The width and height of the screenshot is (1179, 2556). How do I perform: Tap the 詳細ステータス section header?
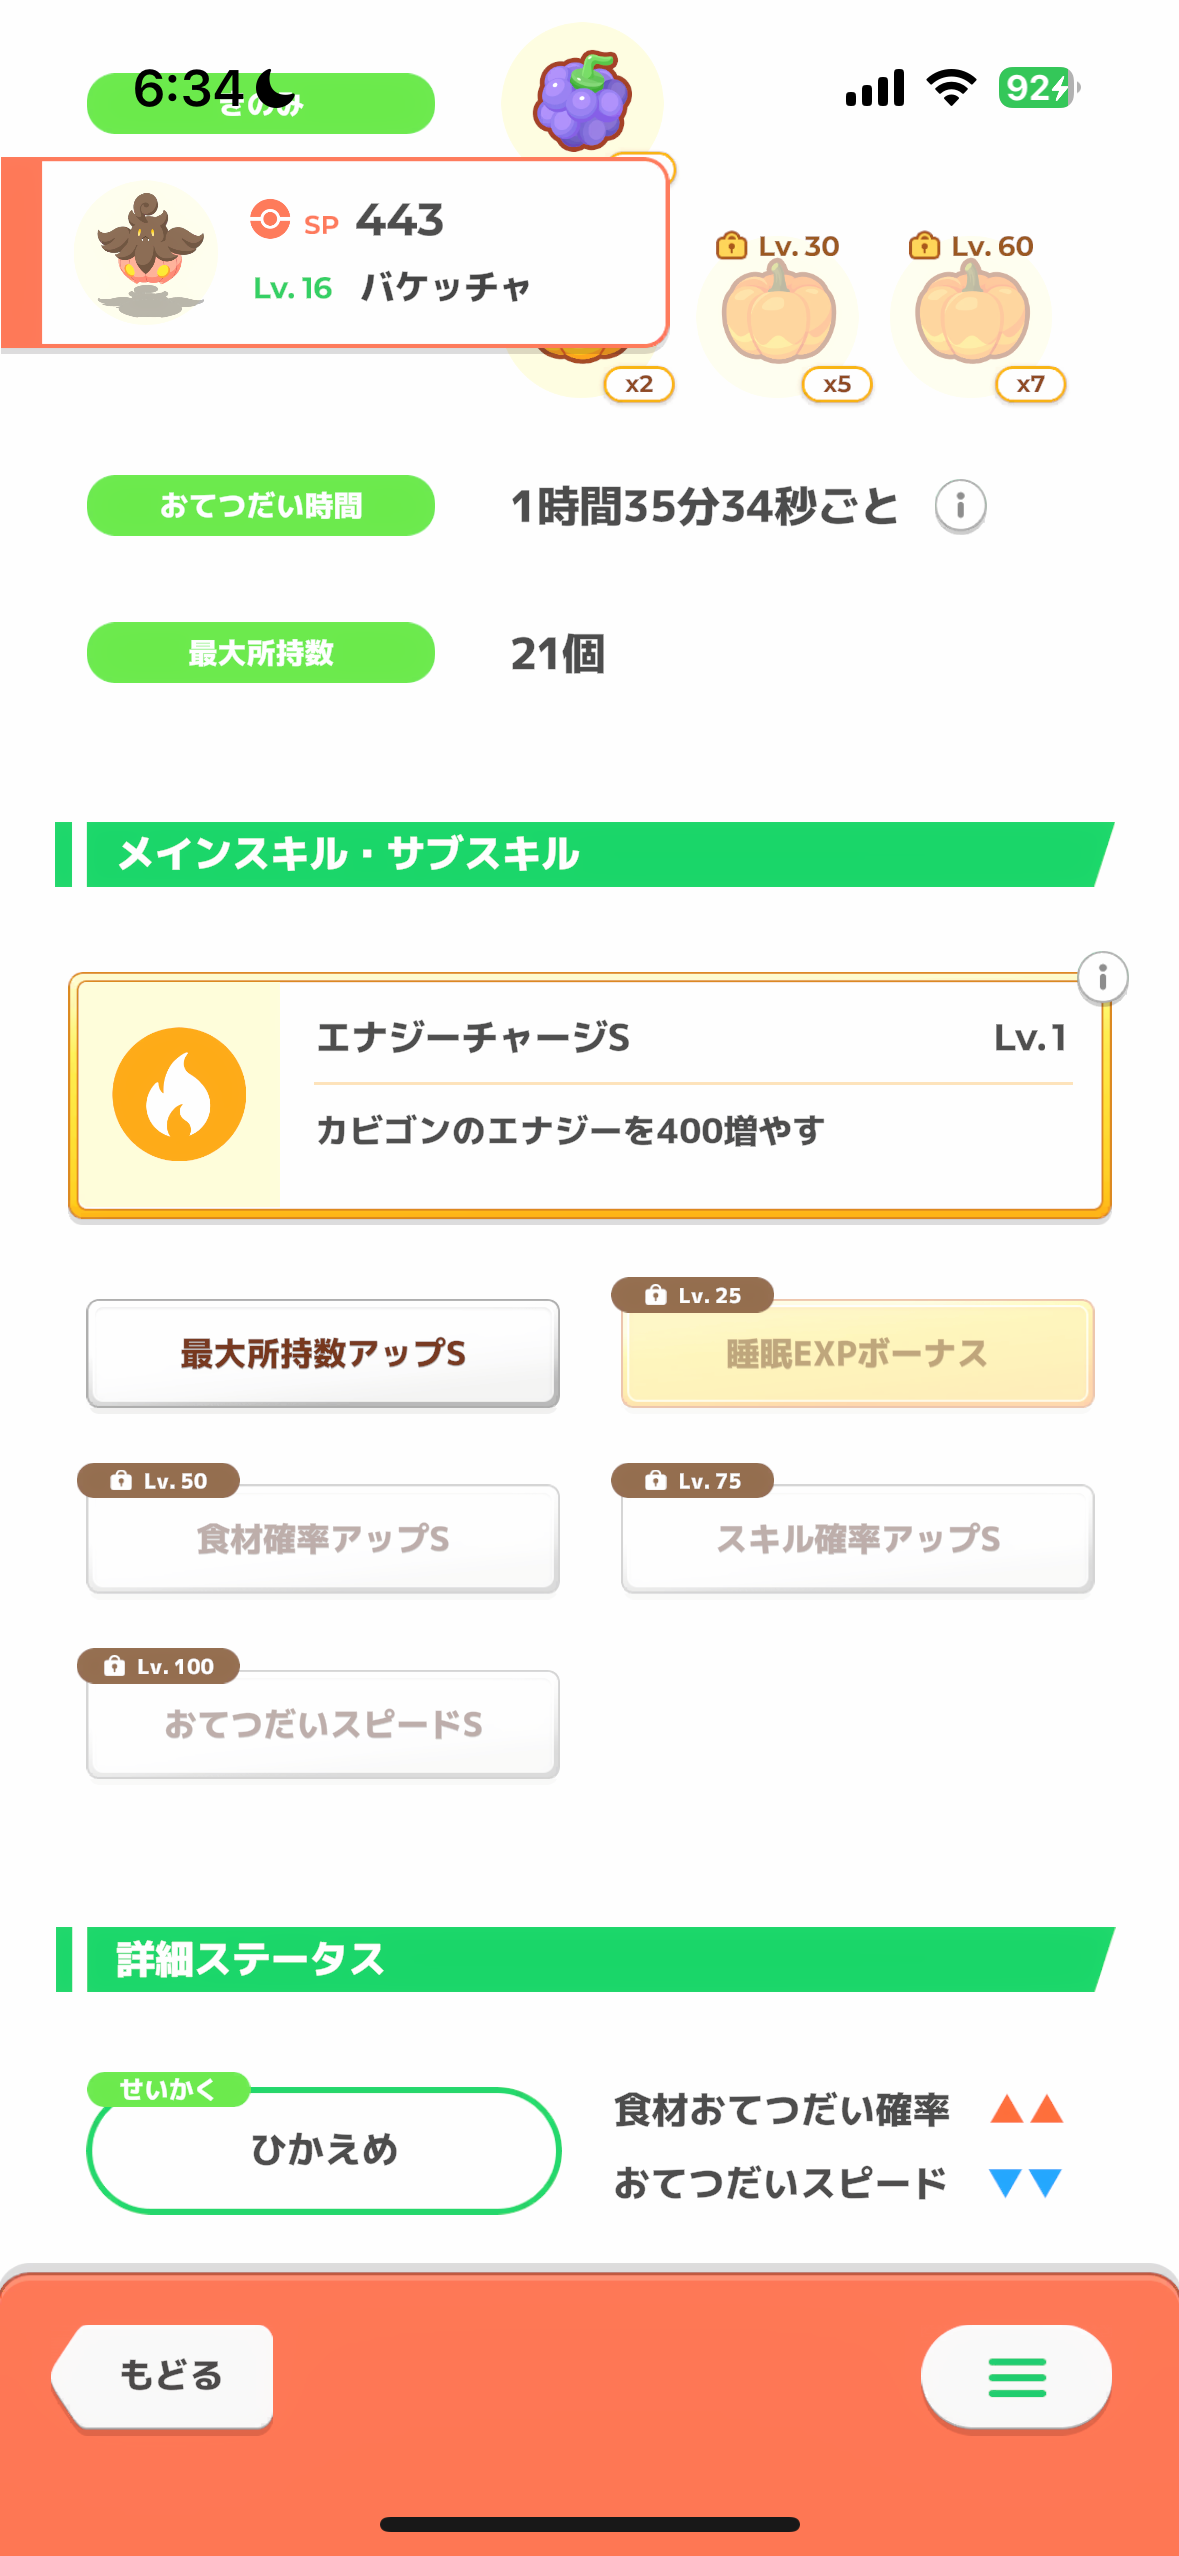tap(590, 1960)
